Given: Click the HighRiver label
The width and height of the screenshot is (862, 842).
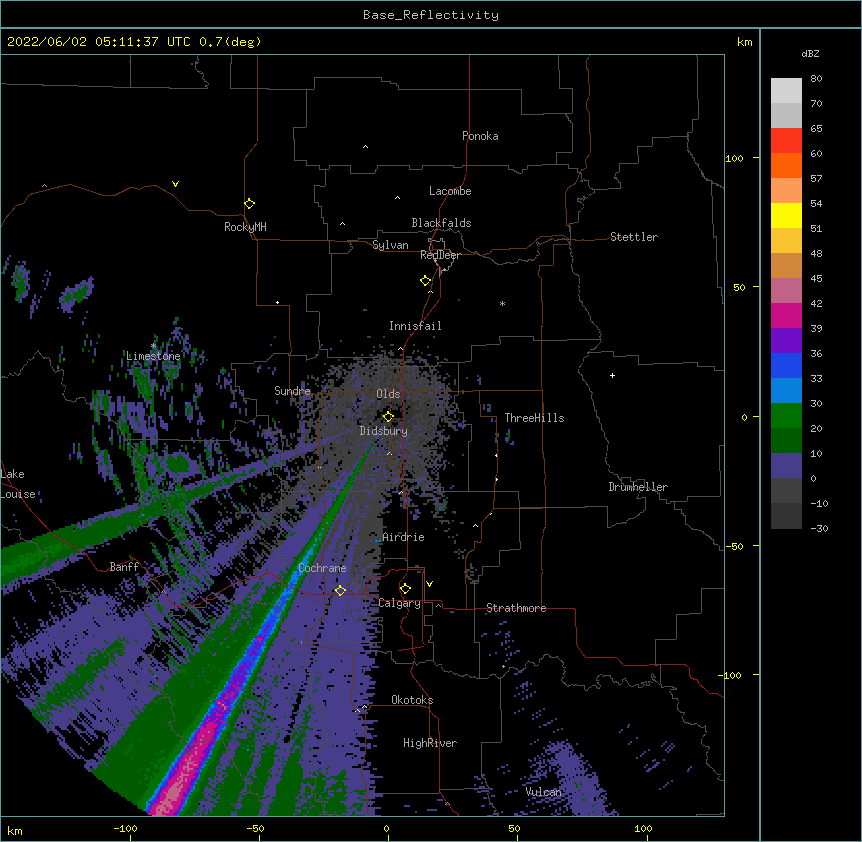Looking at the screenshot, I should click(429, 743).
